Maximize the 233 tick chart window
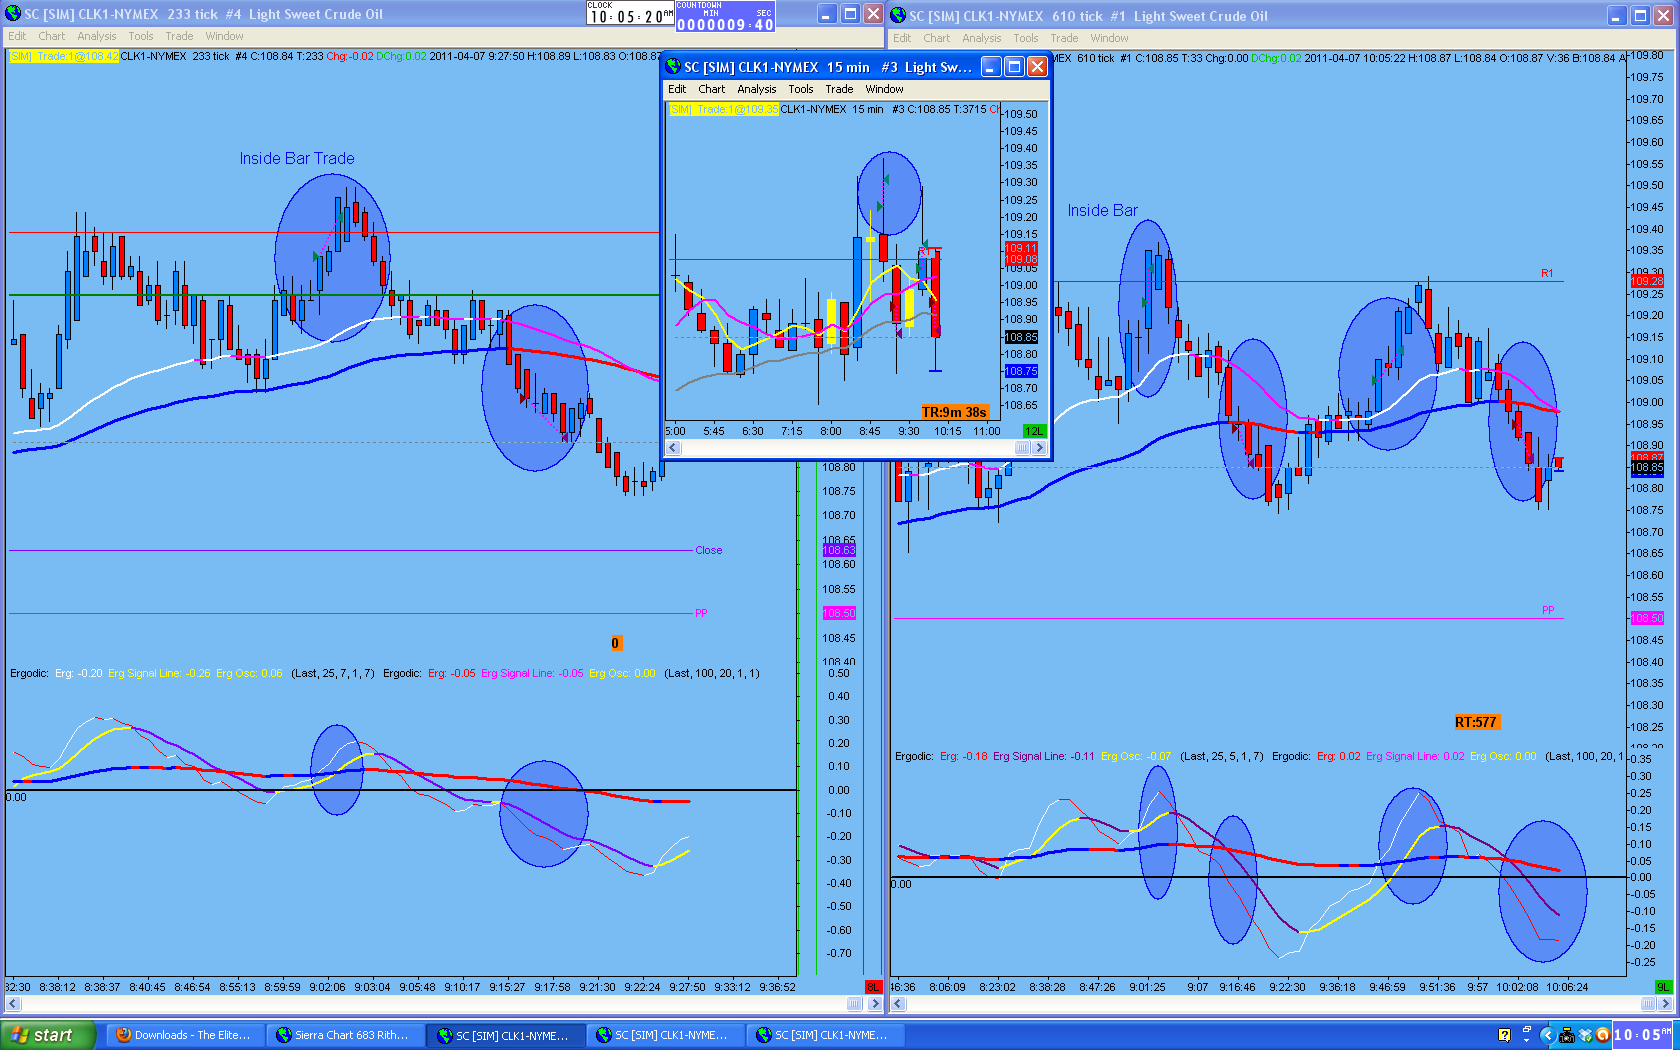The image size is (1680, 1050). tap(850, 14)
